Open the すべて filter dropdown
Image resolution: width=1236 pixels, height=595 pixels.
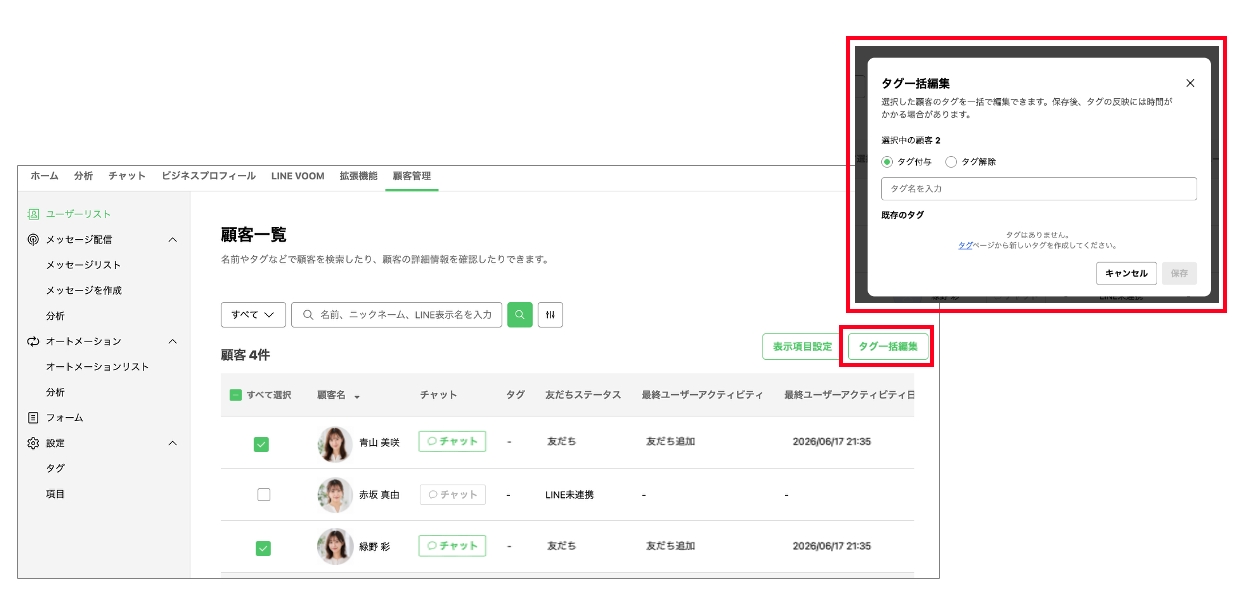point(253,314)
